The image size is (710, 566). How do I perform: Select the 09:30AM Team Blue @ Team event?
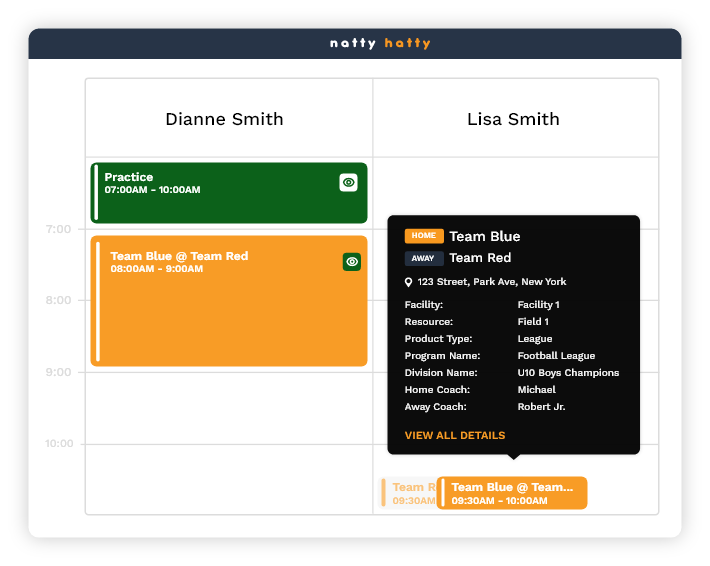coord(512,493)
